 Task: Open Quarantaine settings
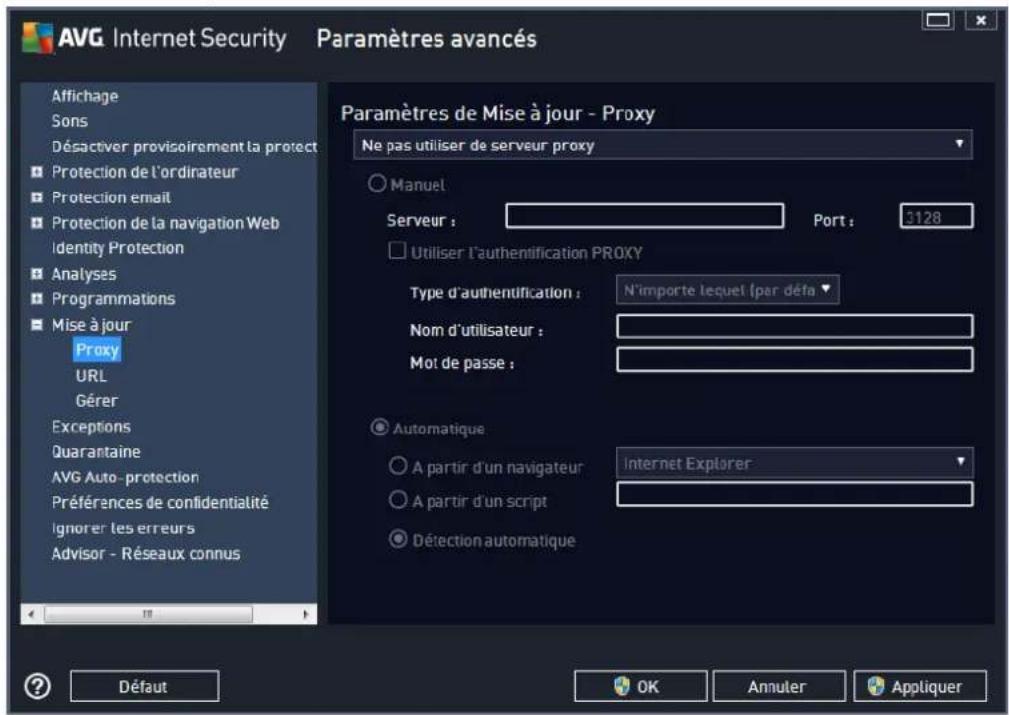pyautogui.click(x=96, y=452)
